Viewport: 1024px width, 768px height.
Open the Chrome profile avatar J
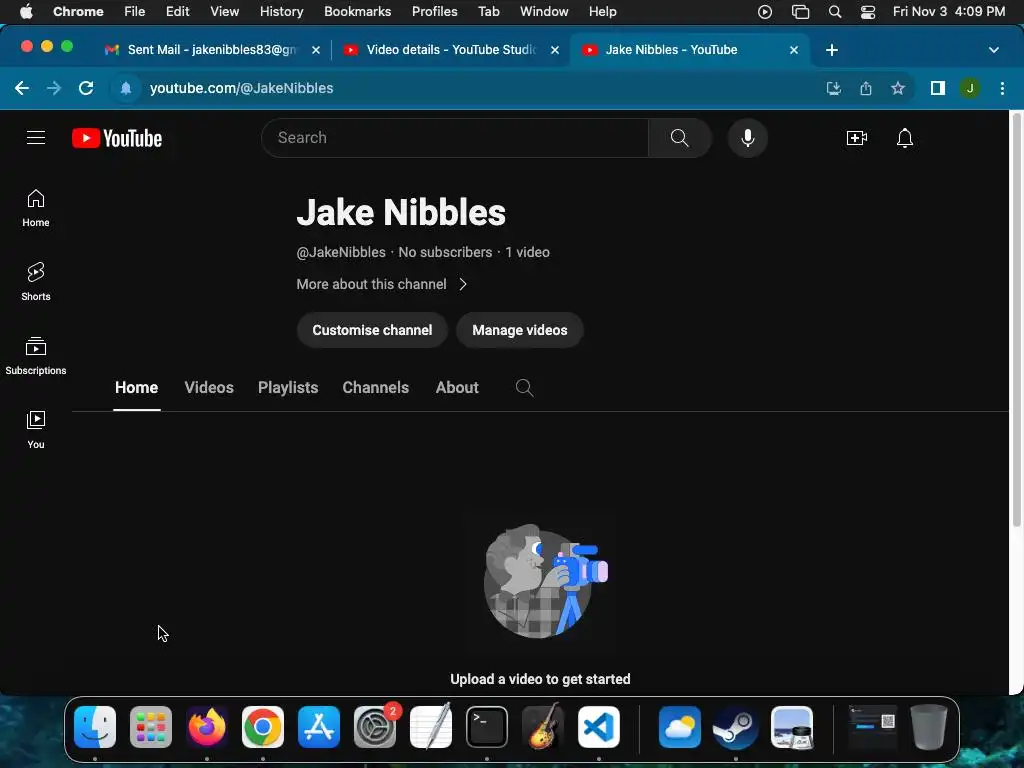pyautogui.click(x=970, y=88)
